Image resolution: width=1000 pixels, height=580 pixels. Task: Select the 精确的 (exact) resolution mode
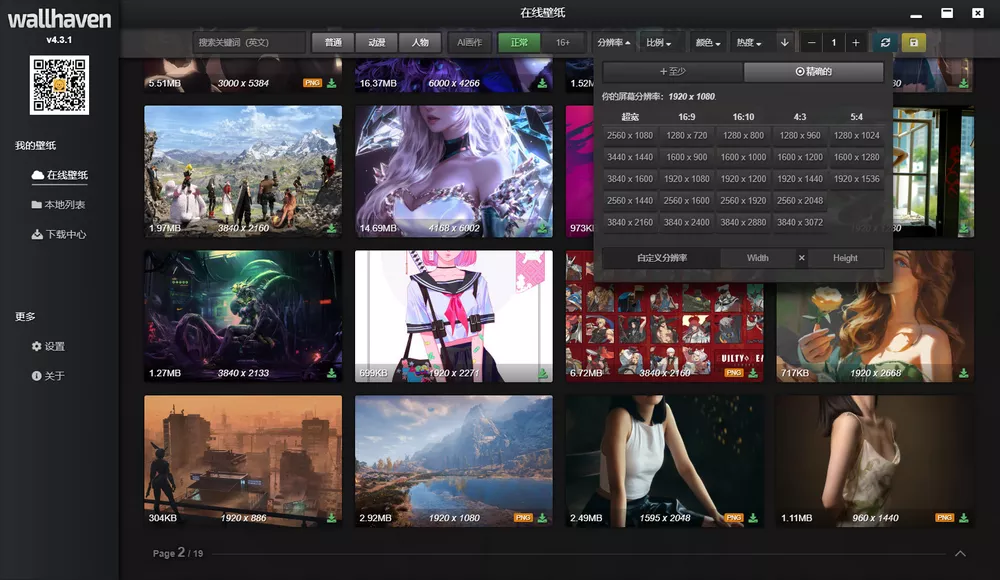point(813,71)
